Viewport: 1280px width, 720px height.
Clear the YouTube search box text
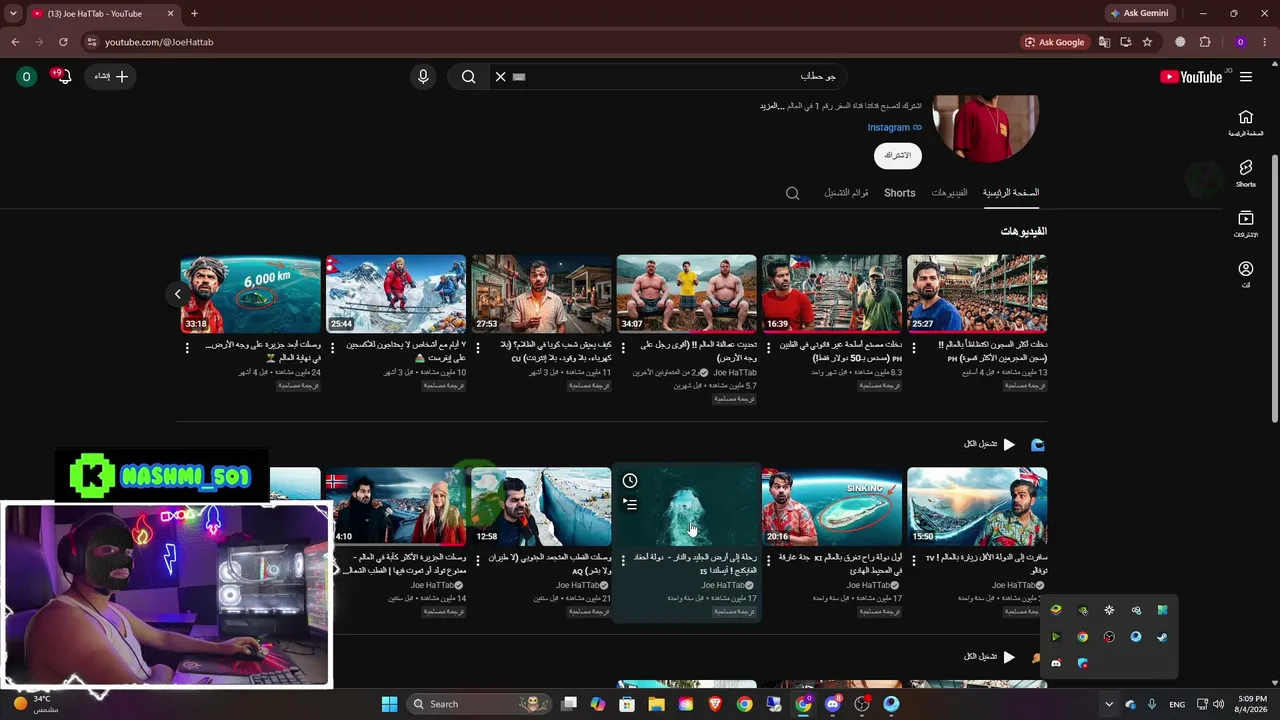point(501,77)
